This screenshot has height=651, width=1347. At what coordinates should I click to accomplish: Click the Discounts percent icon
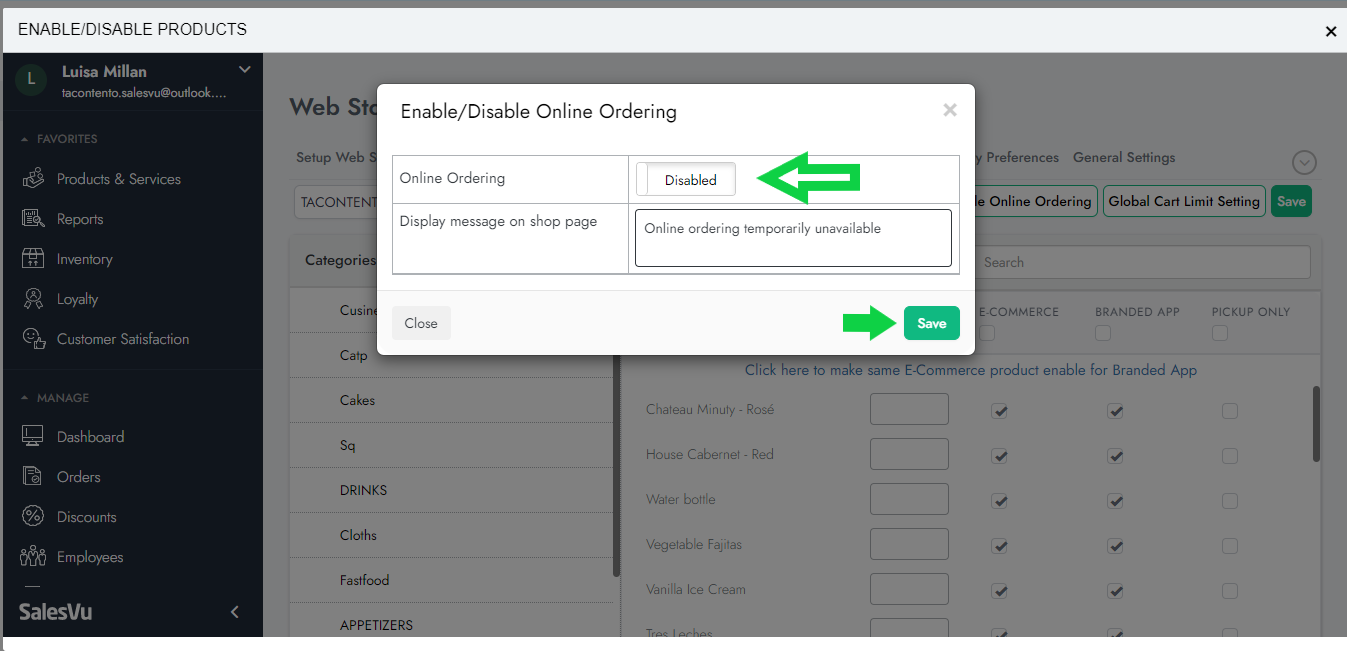click(33, 517)
